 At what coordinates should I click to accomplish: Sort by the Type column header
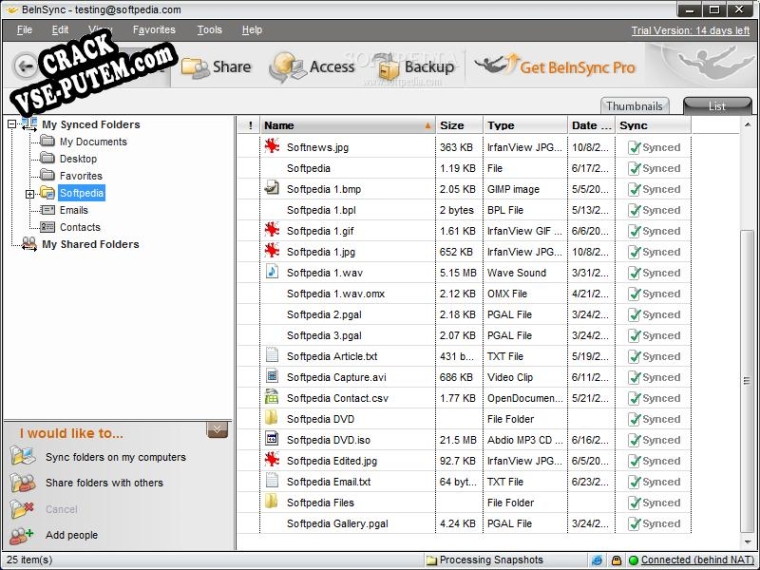click(525, 126)
